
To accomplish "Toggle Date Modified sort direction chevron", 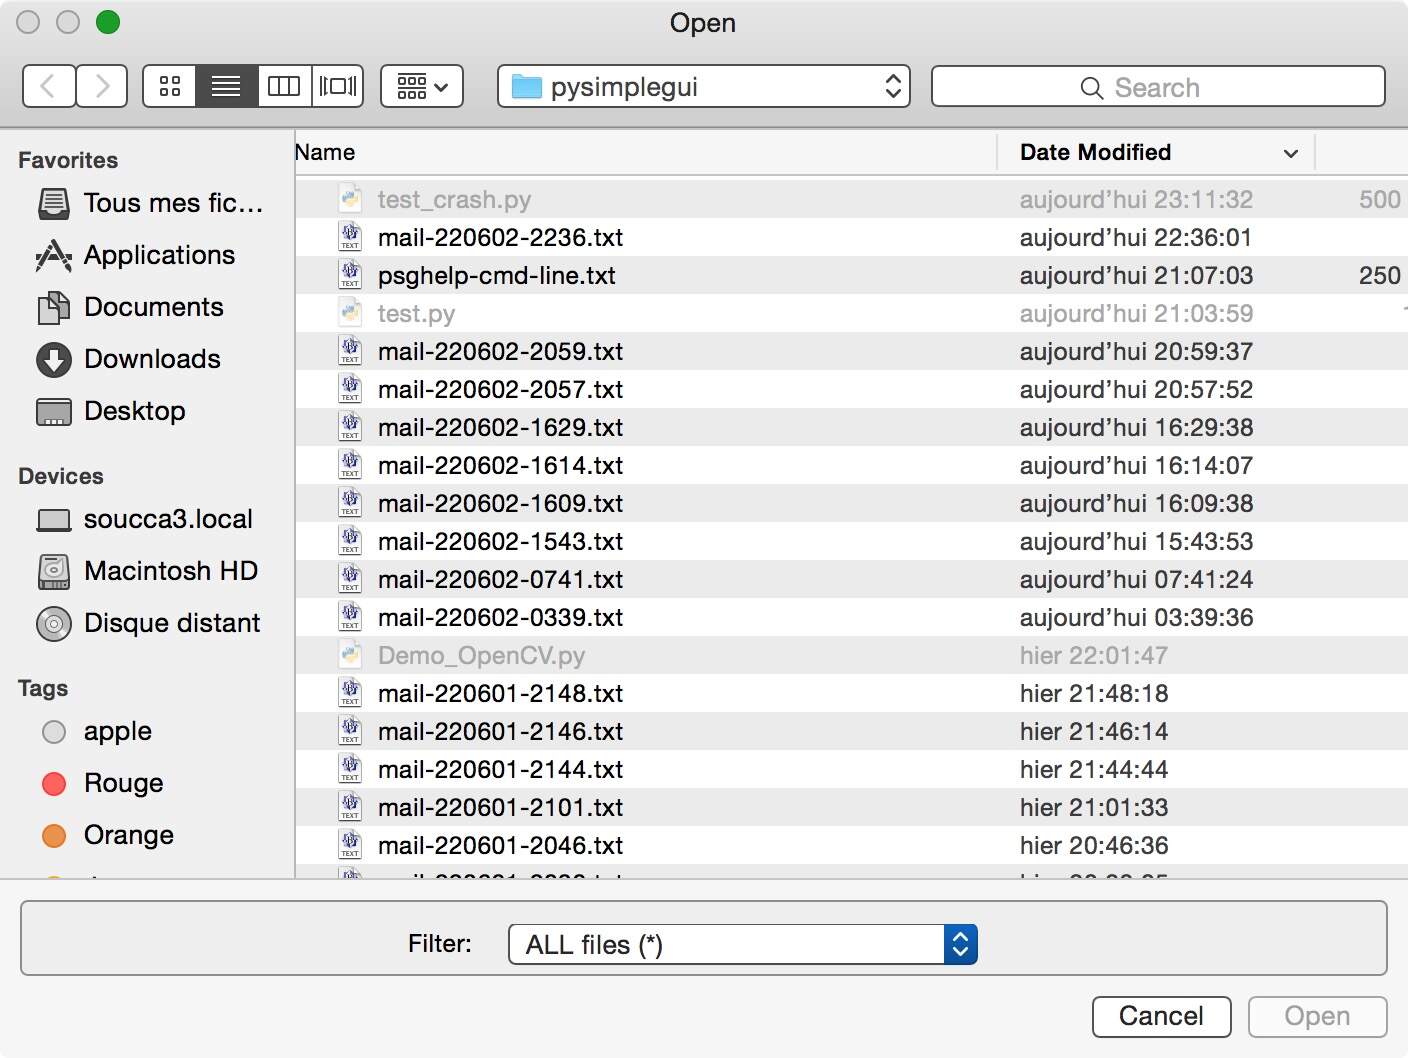I will pos(1290,152).
